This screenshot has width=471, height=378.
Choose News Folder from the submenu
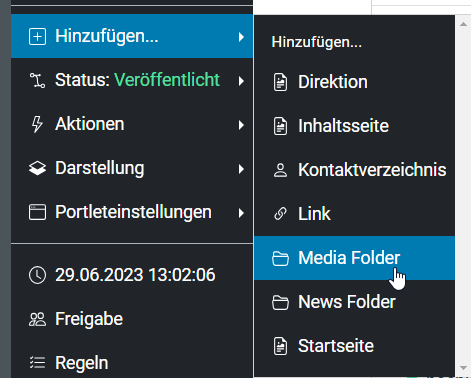pos(354,302)
